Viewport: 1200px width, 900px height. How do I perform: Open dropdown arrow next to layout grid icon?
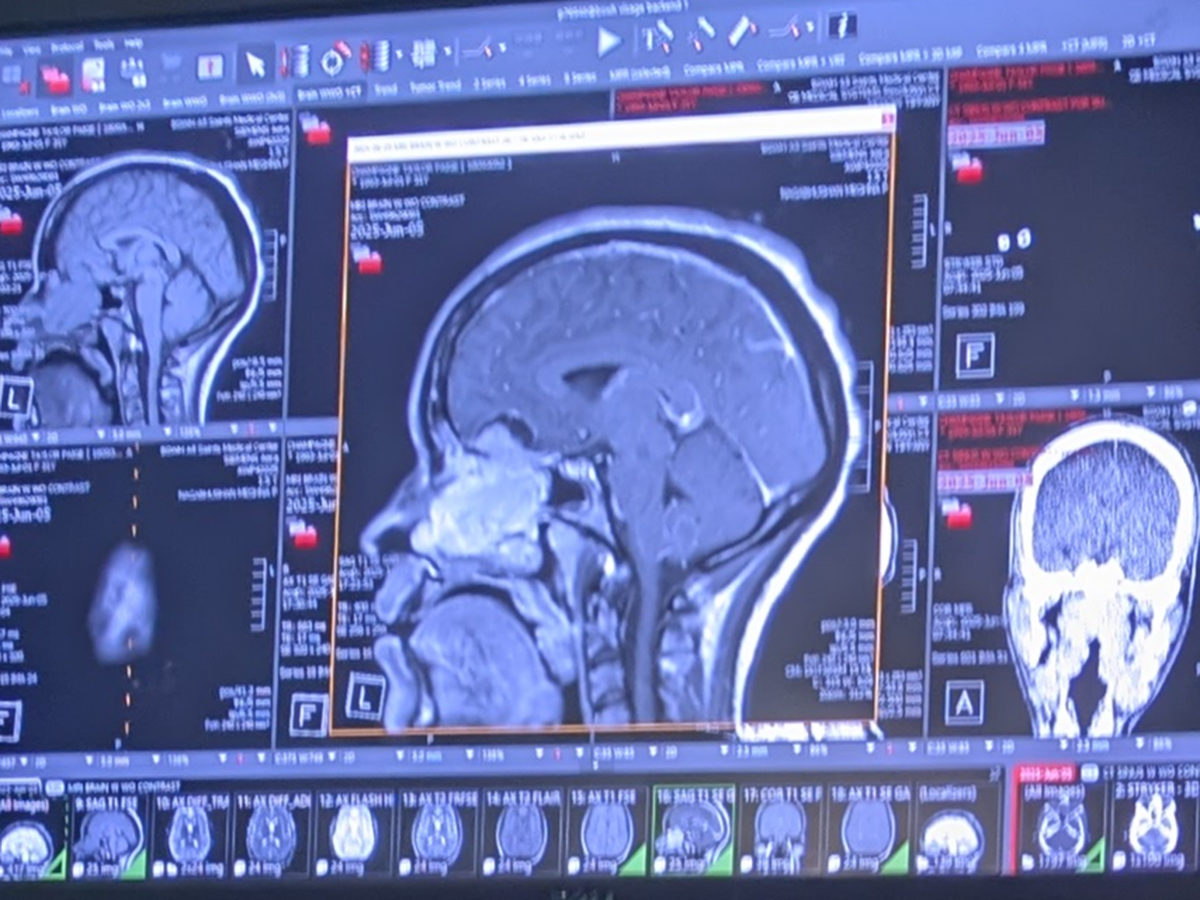click(446, 51)
